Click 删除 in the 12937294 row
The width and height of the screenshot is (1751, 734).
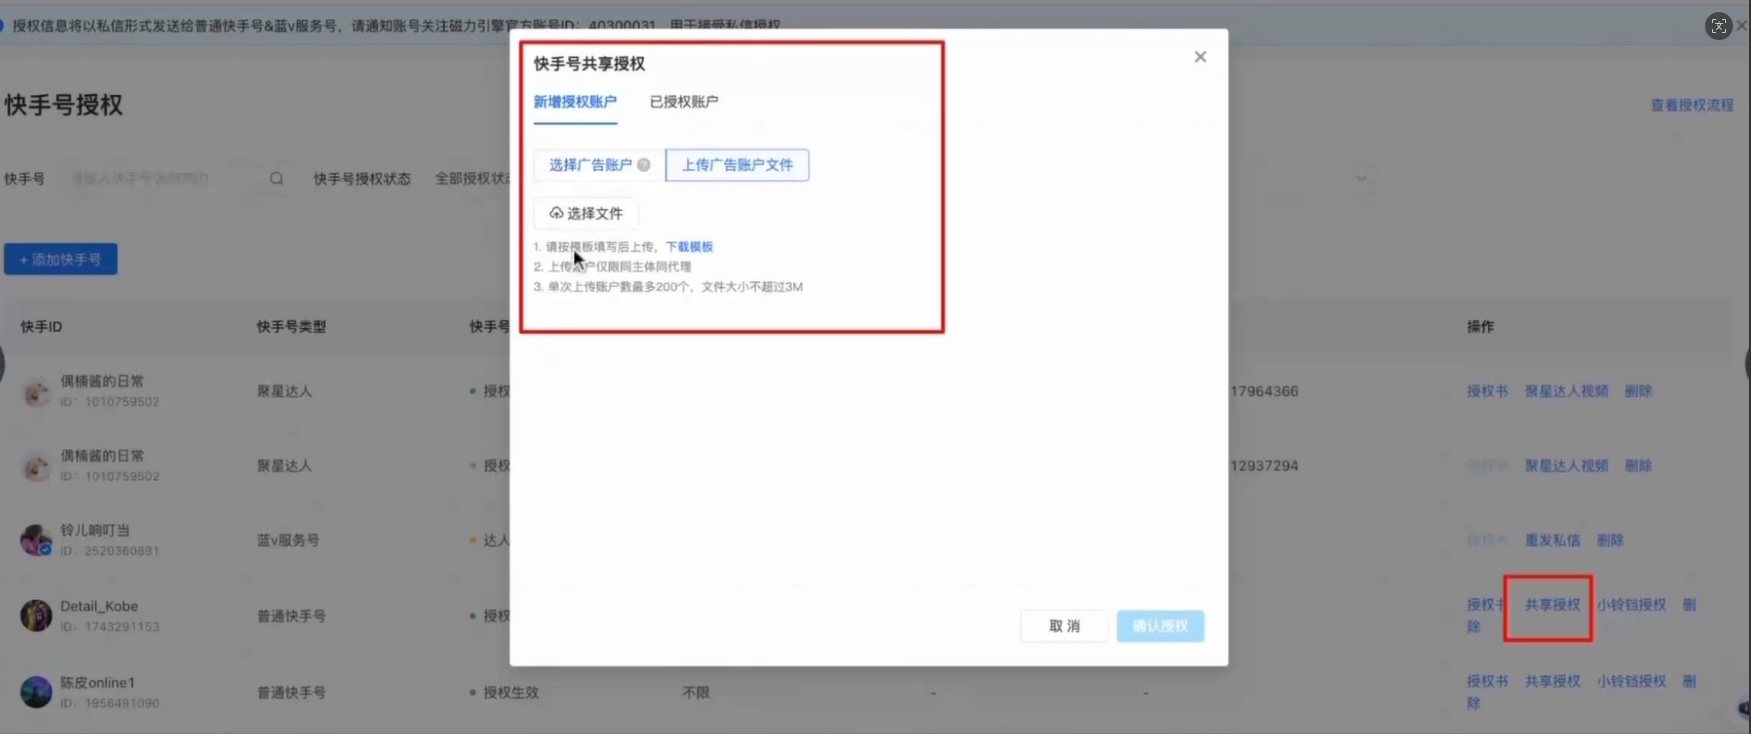point(1638,466)
